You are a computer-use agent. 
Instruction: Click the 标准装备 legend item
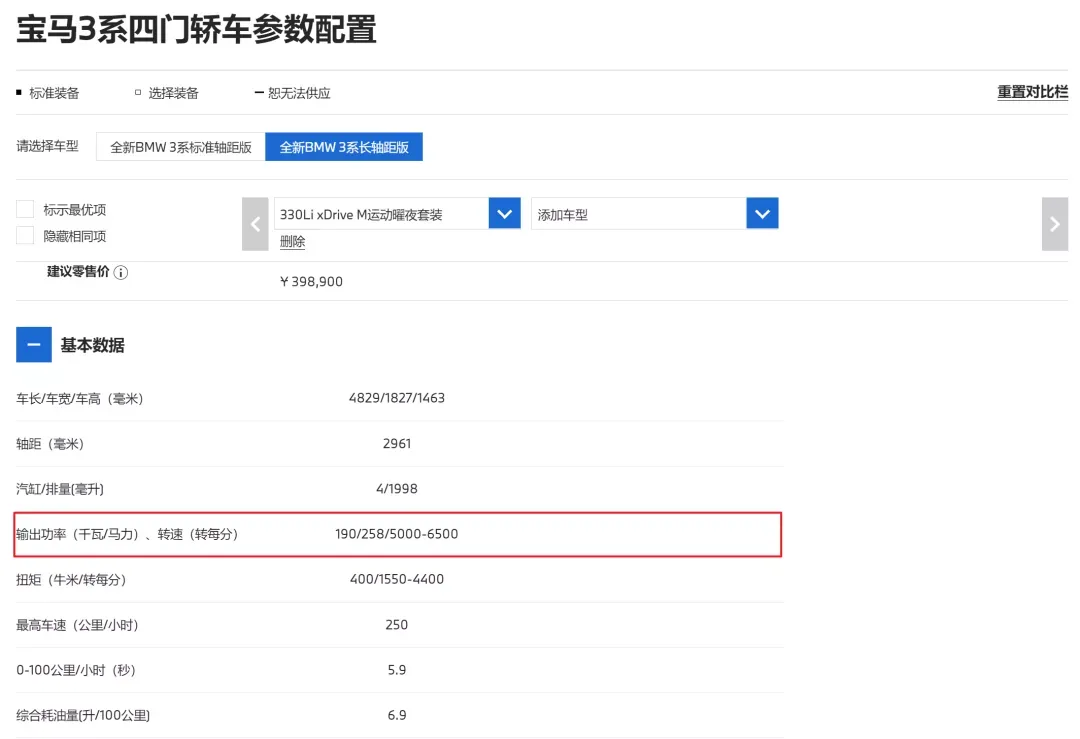click(48, 93)
